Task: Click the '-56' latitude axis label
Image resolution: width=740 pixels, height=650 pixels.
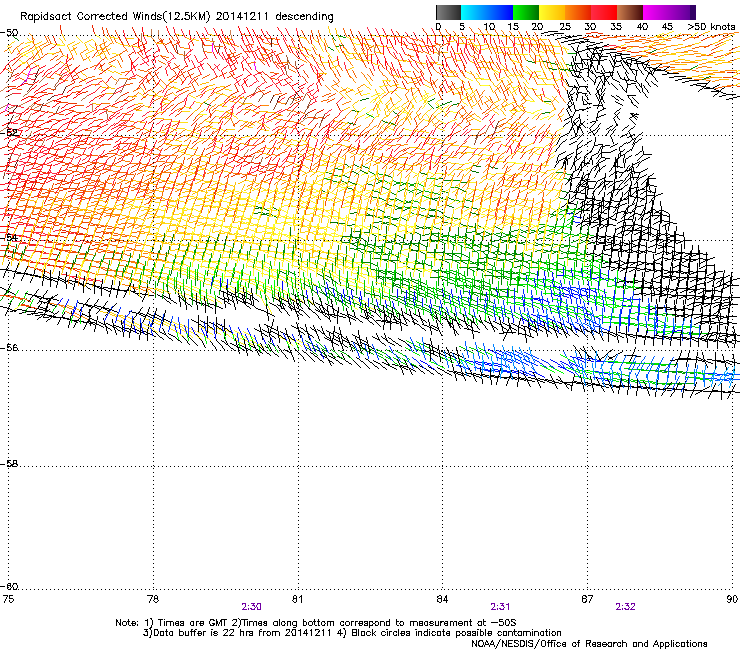Action: click(9, 347)
